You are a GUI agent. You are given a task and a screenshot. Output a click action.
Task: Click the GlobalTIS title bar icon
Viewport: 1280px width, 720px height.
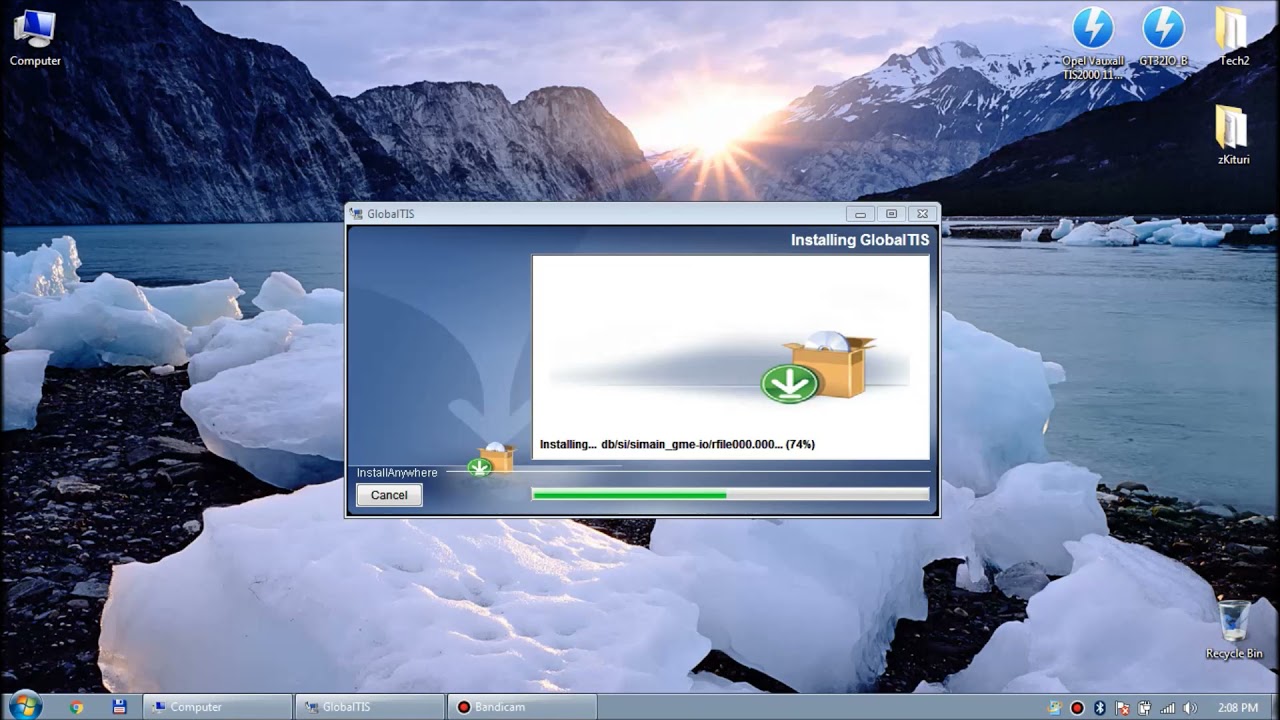[356, 214]
